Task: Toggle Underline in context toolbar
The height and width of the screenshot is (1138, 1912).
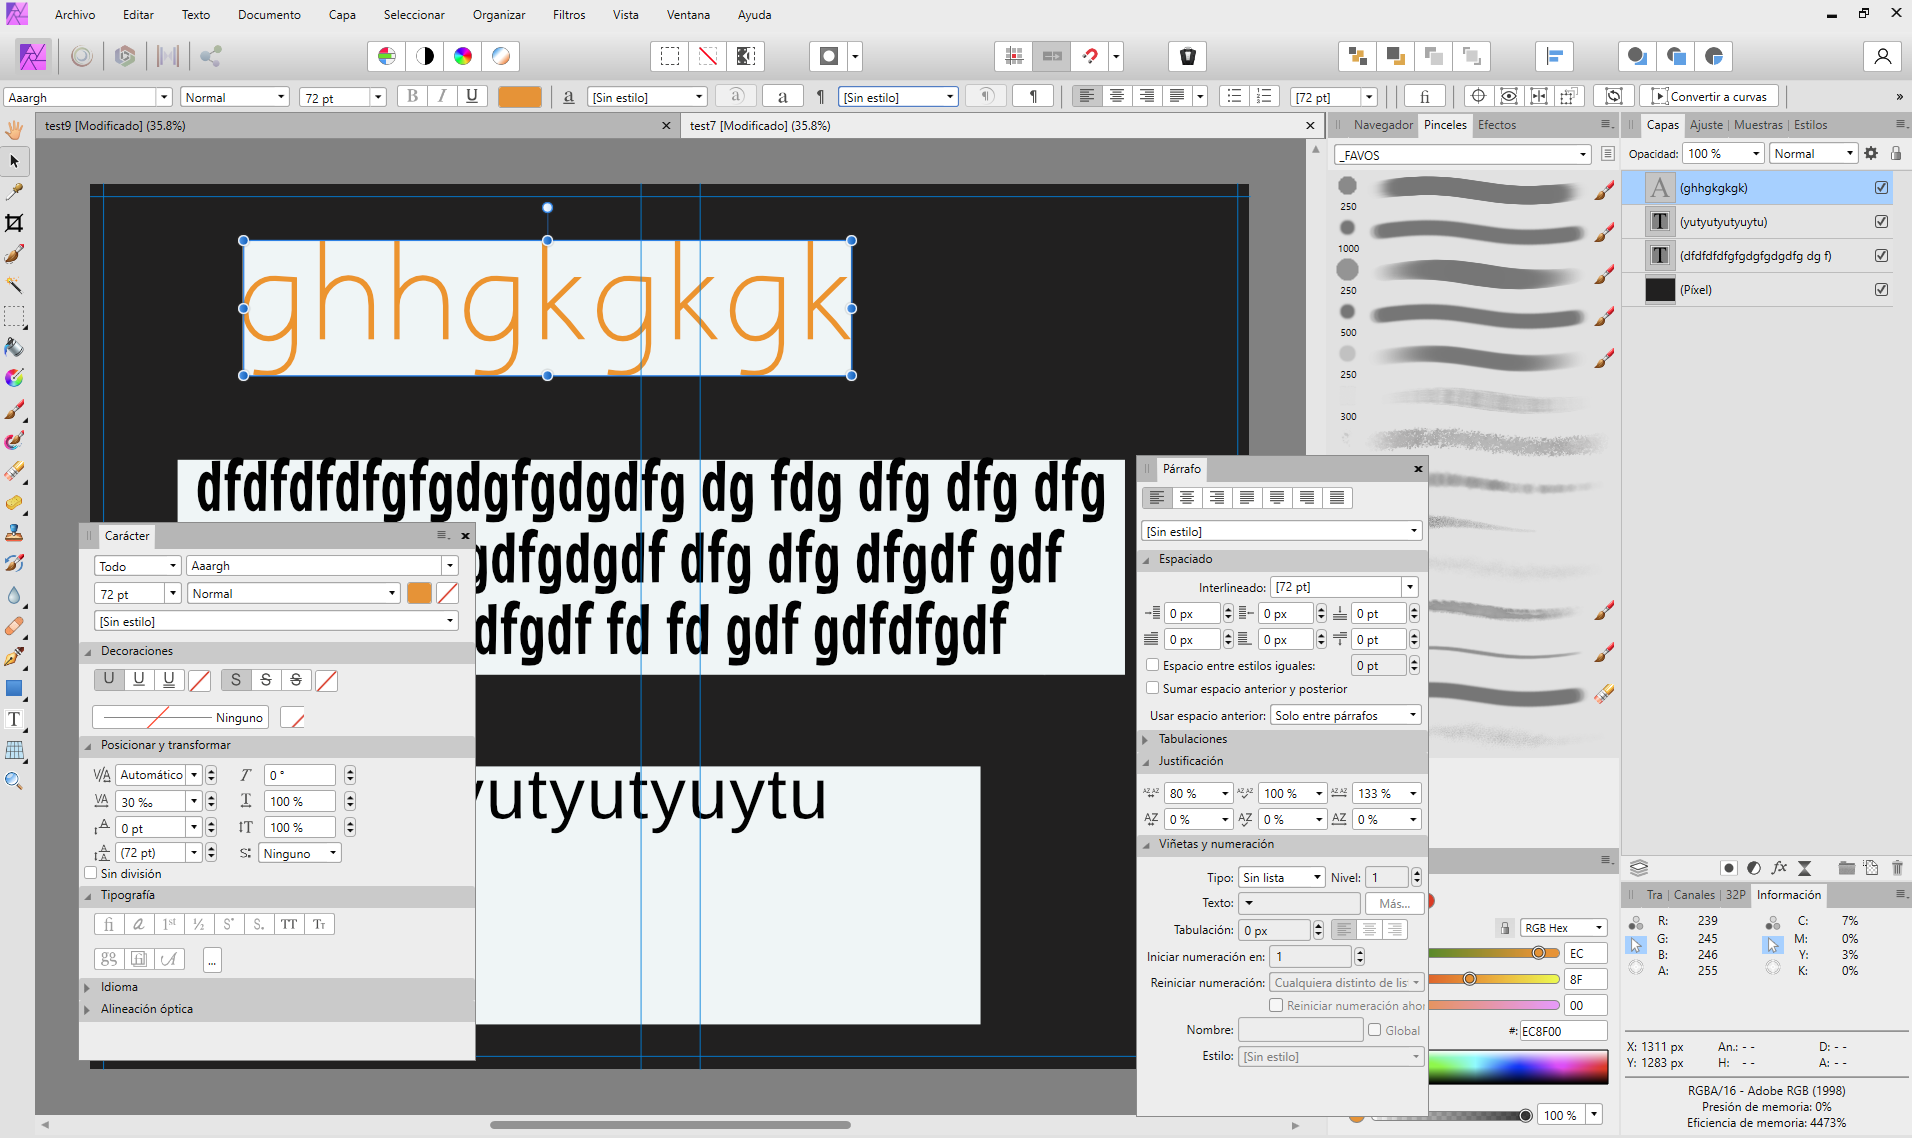Action: pos(472,96)
